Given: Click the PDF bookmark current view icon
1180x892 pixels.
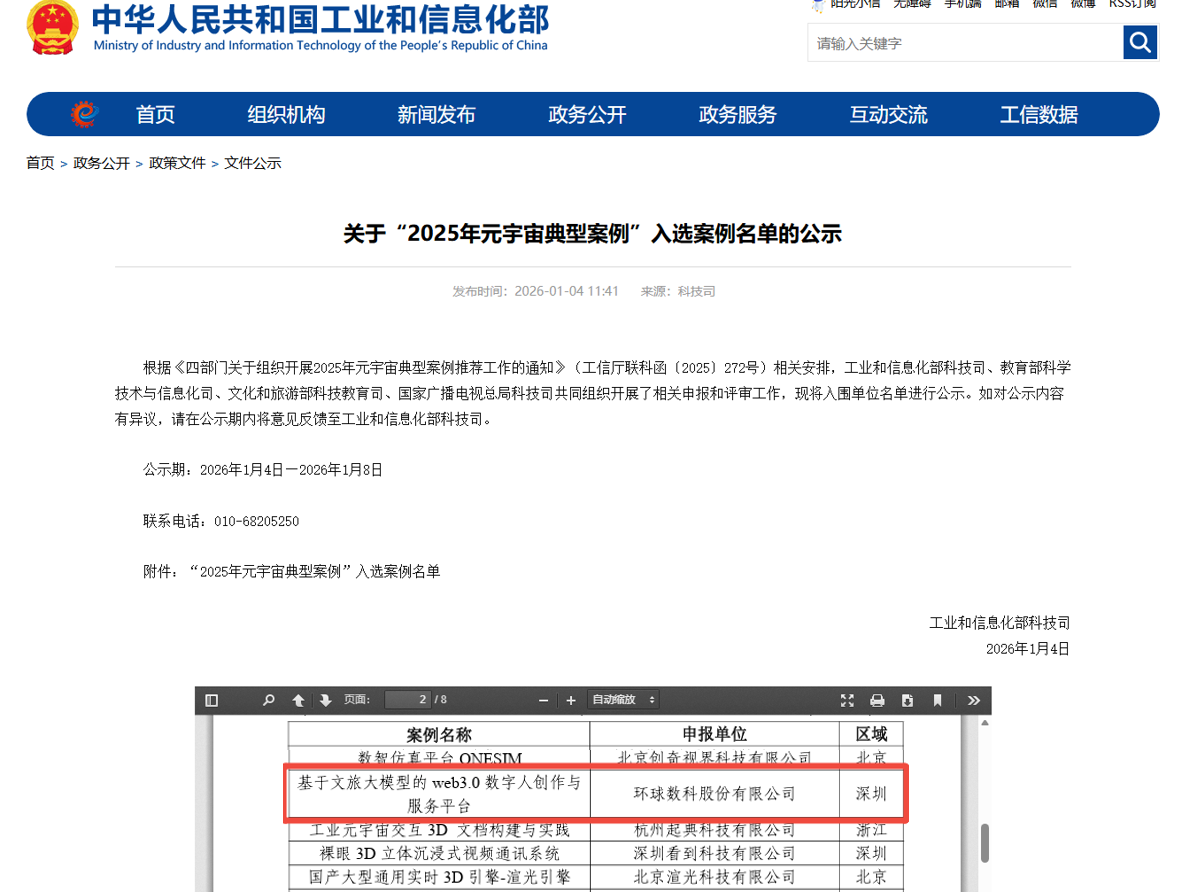Looking at the screenshot, I should (937, 700).
